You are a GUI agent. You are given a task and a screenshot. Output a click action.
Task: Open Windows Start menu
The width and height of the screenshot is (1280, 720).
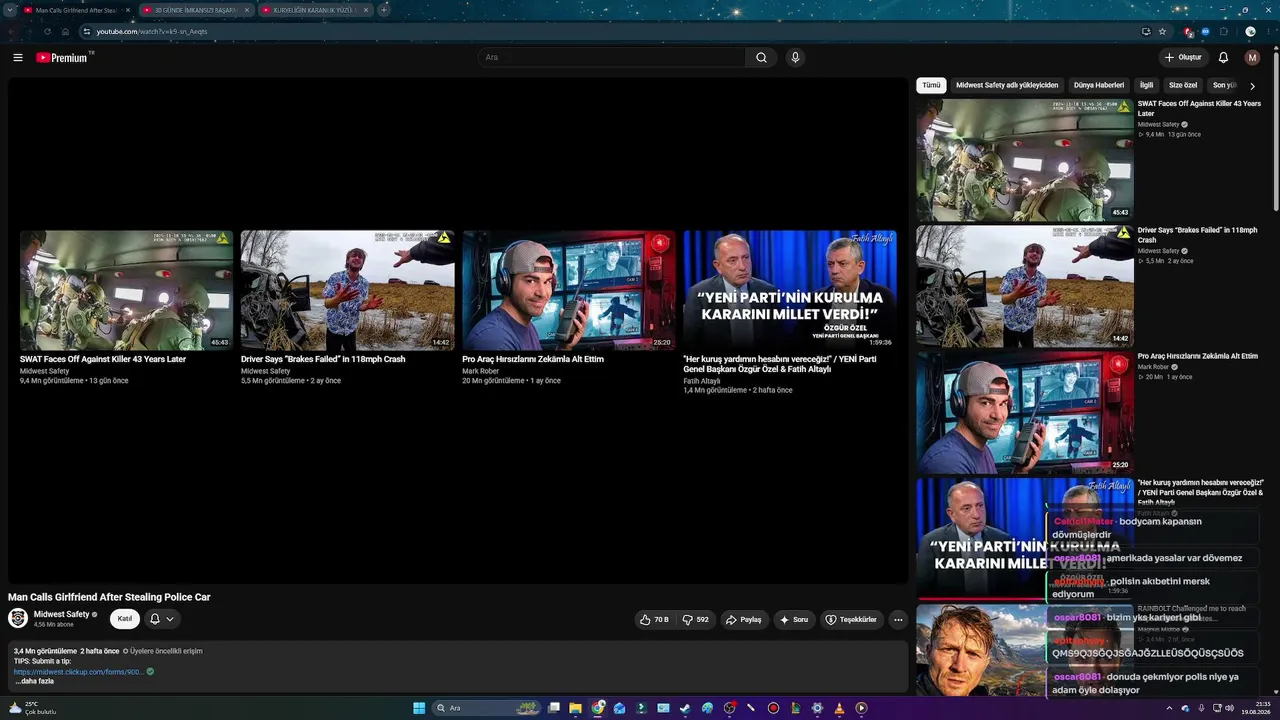pos(419,708)
